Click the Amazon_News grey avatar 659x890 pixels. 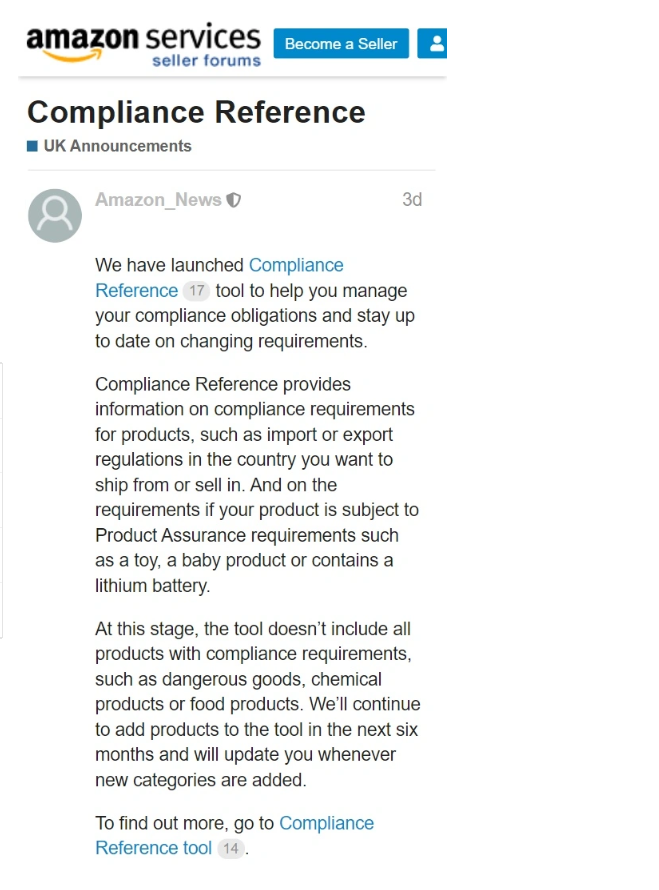pyautogui.click(x=55, y=216)
